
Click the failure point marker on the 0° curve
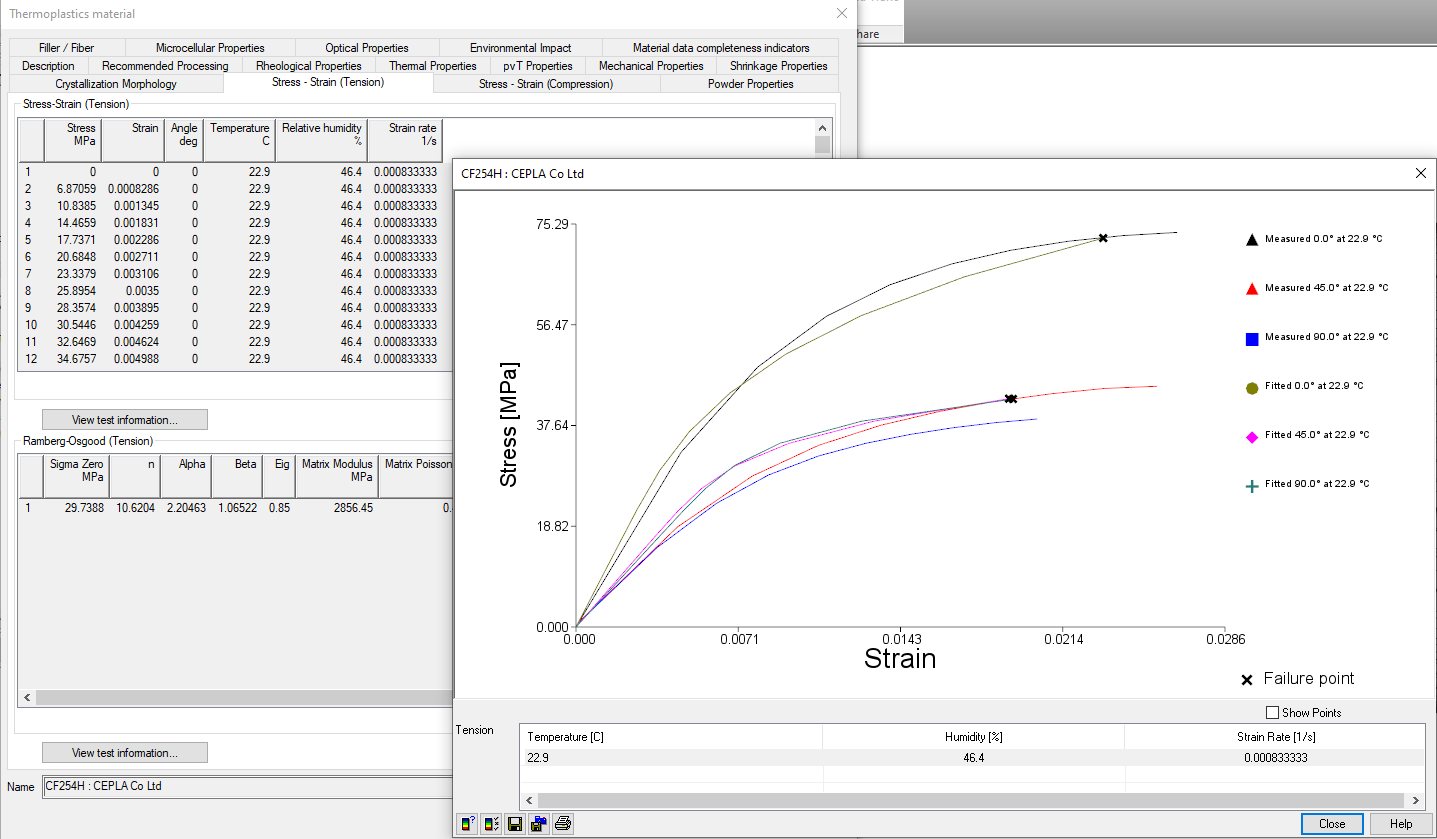(1103, 238)
